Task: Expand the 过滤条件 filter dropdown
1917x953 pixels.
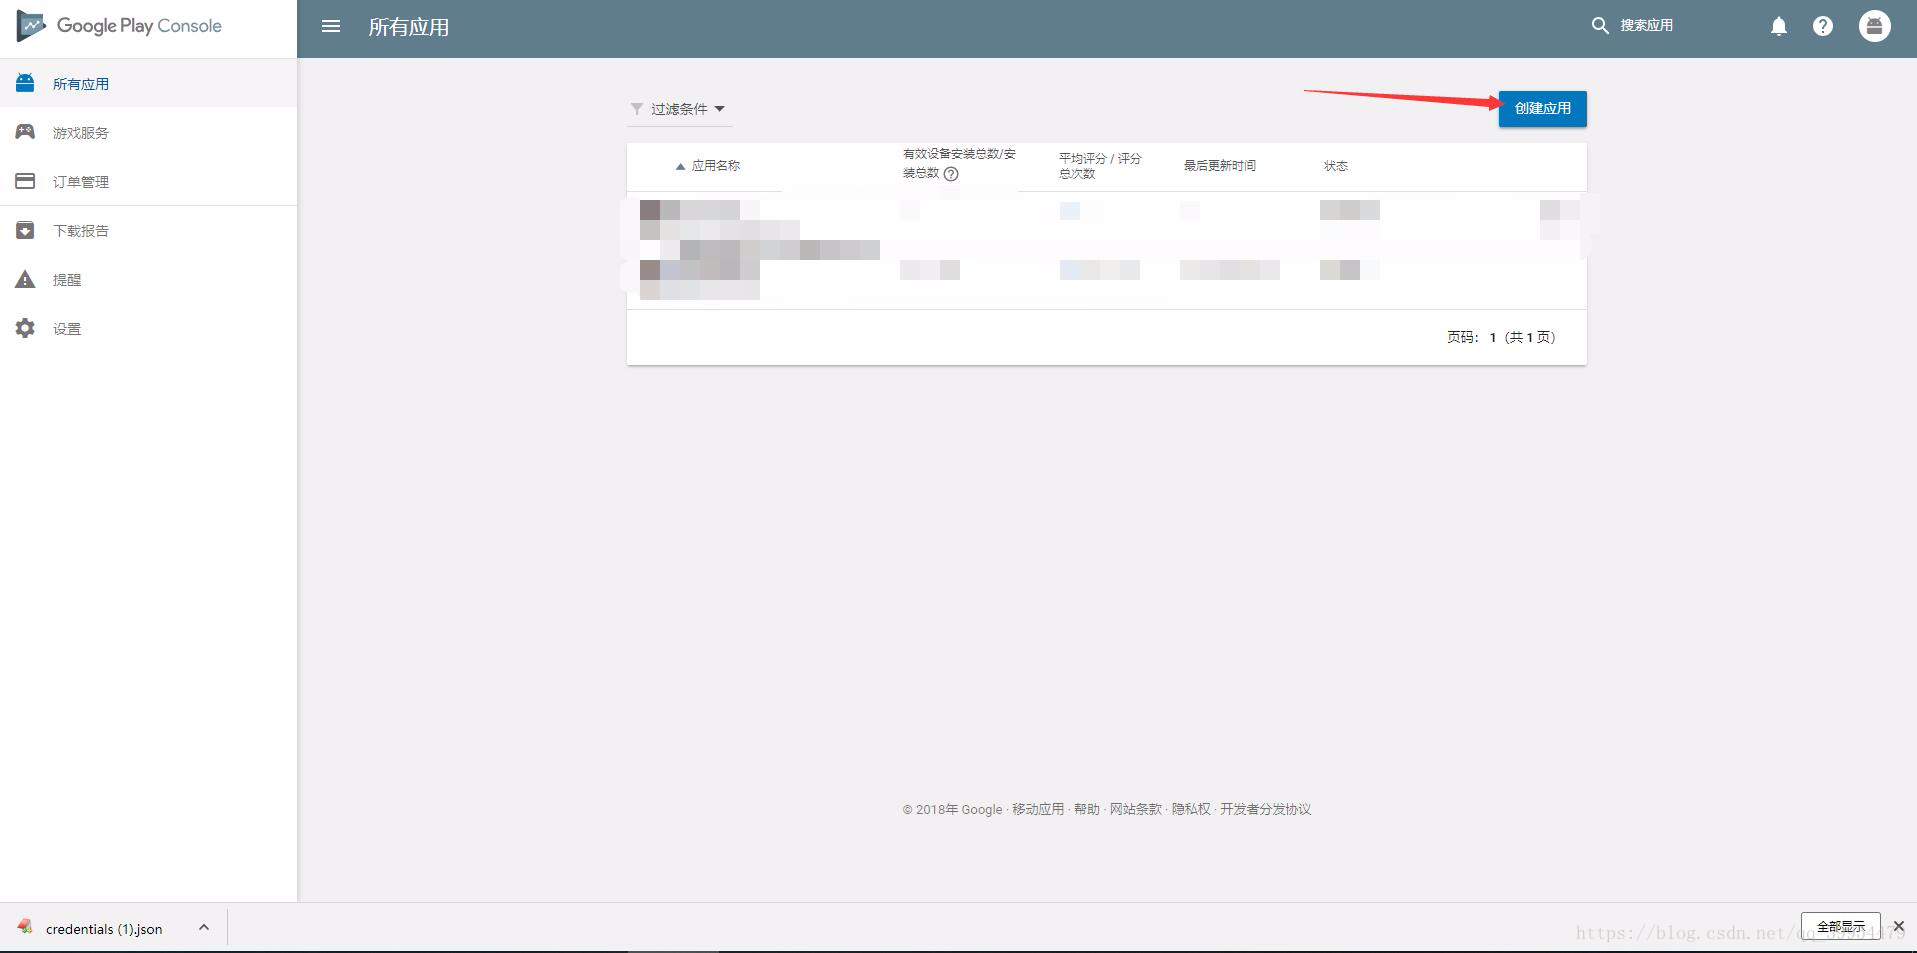Action: coord(680,109)
